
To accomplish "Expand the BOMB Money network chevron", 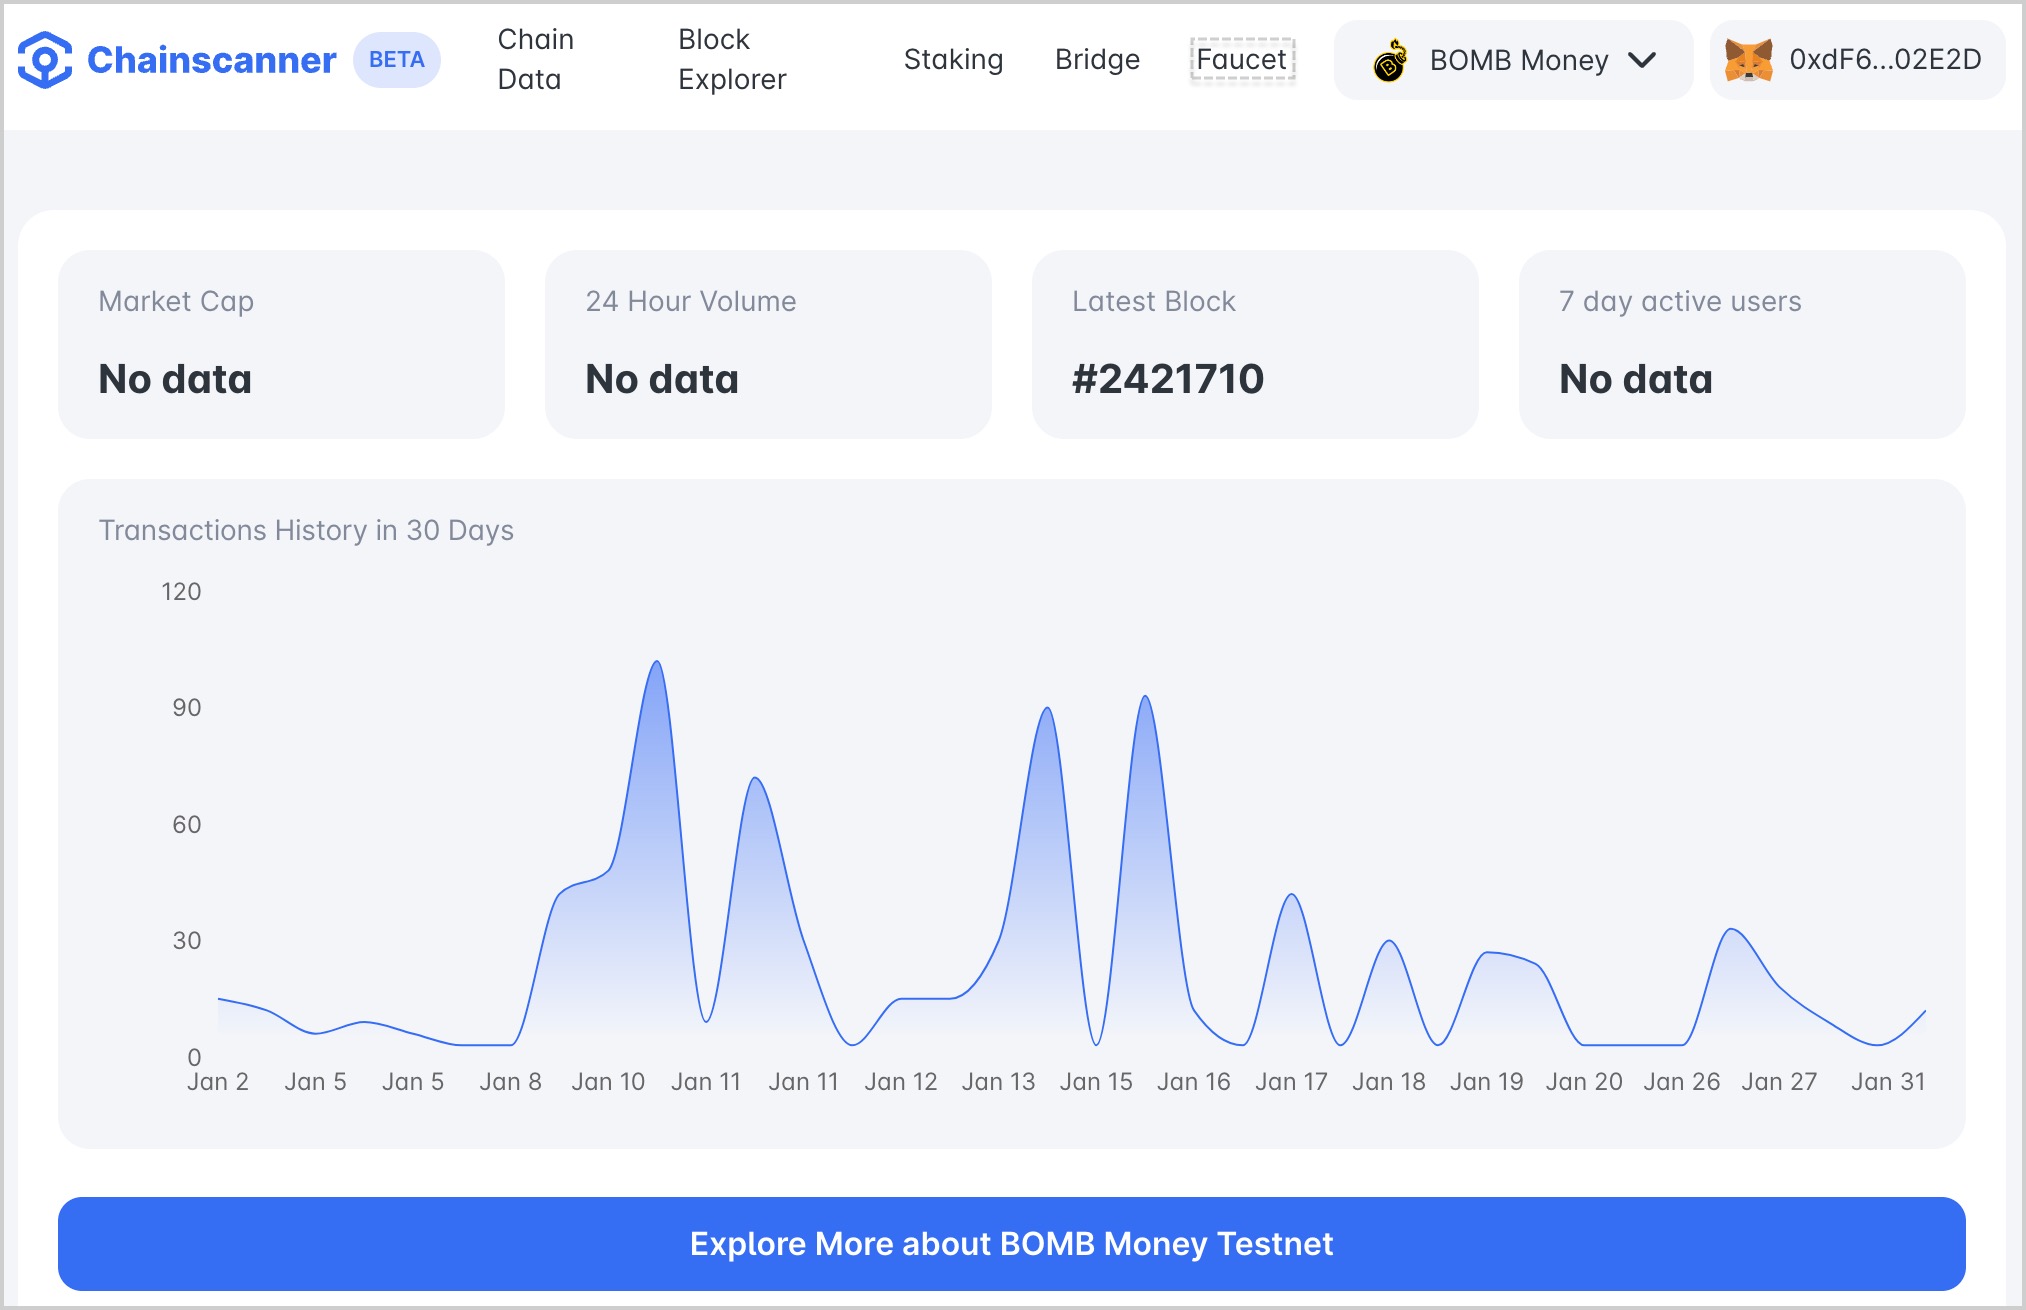I will click(1642, 60).
